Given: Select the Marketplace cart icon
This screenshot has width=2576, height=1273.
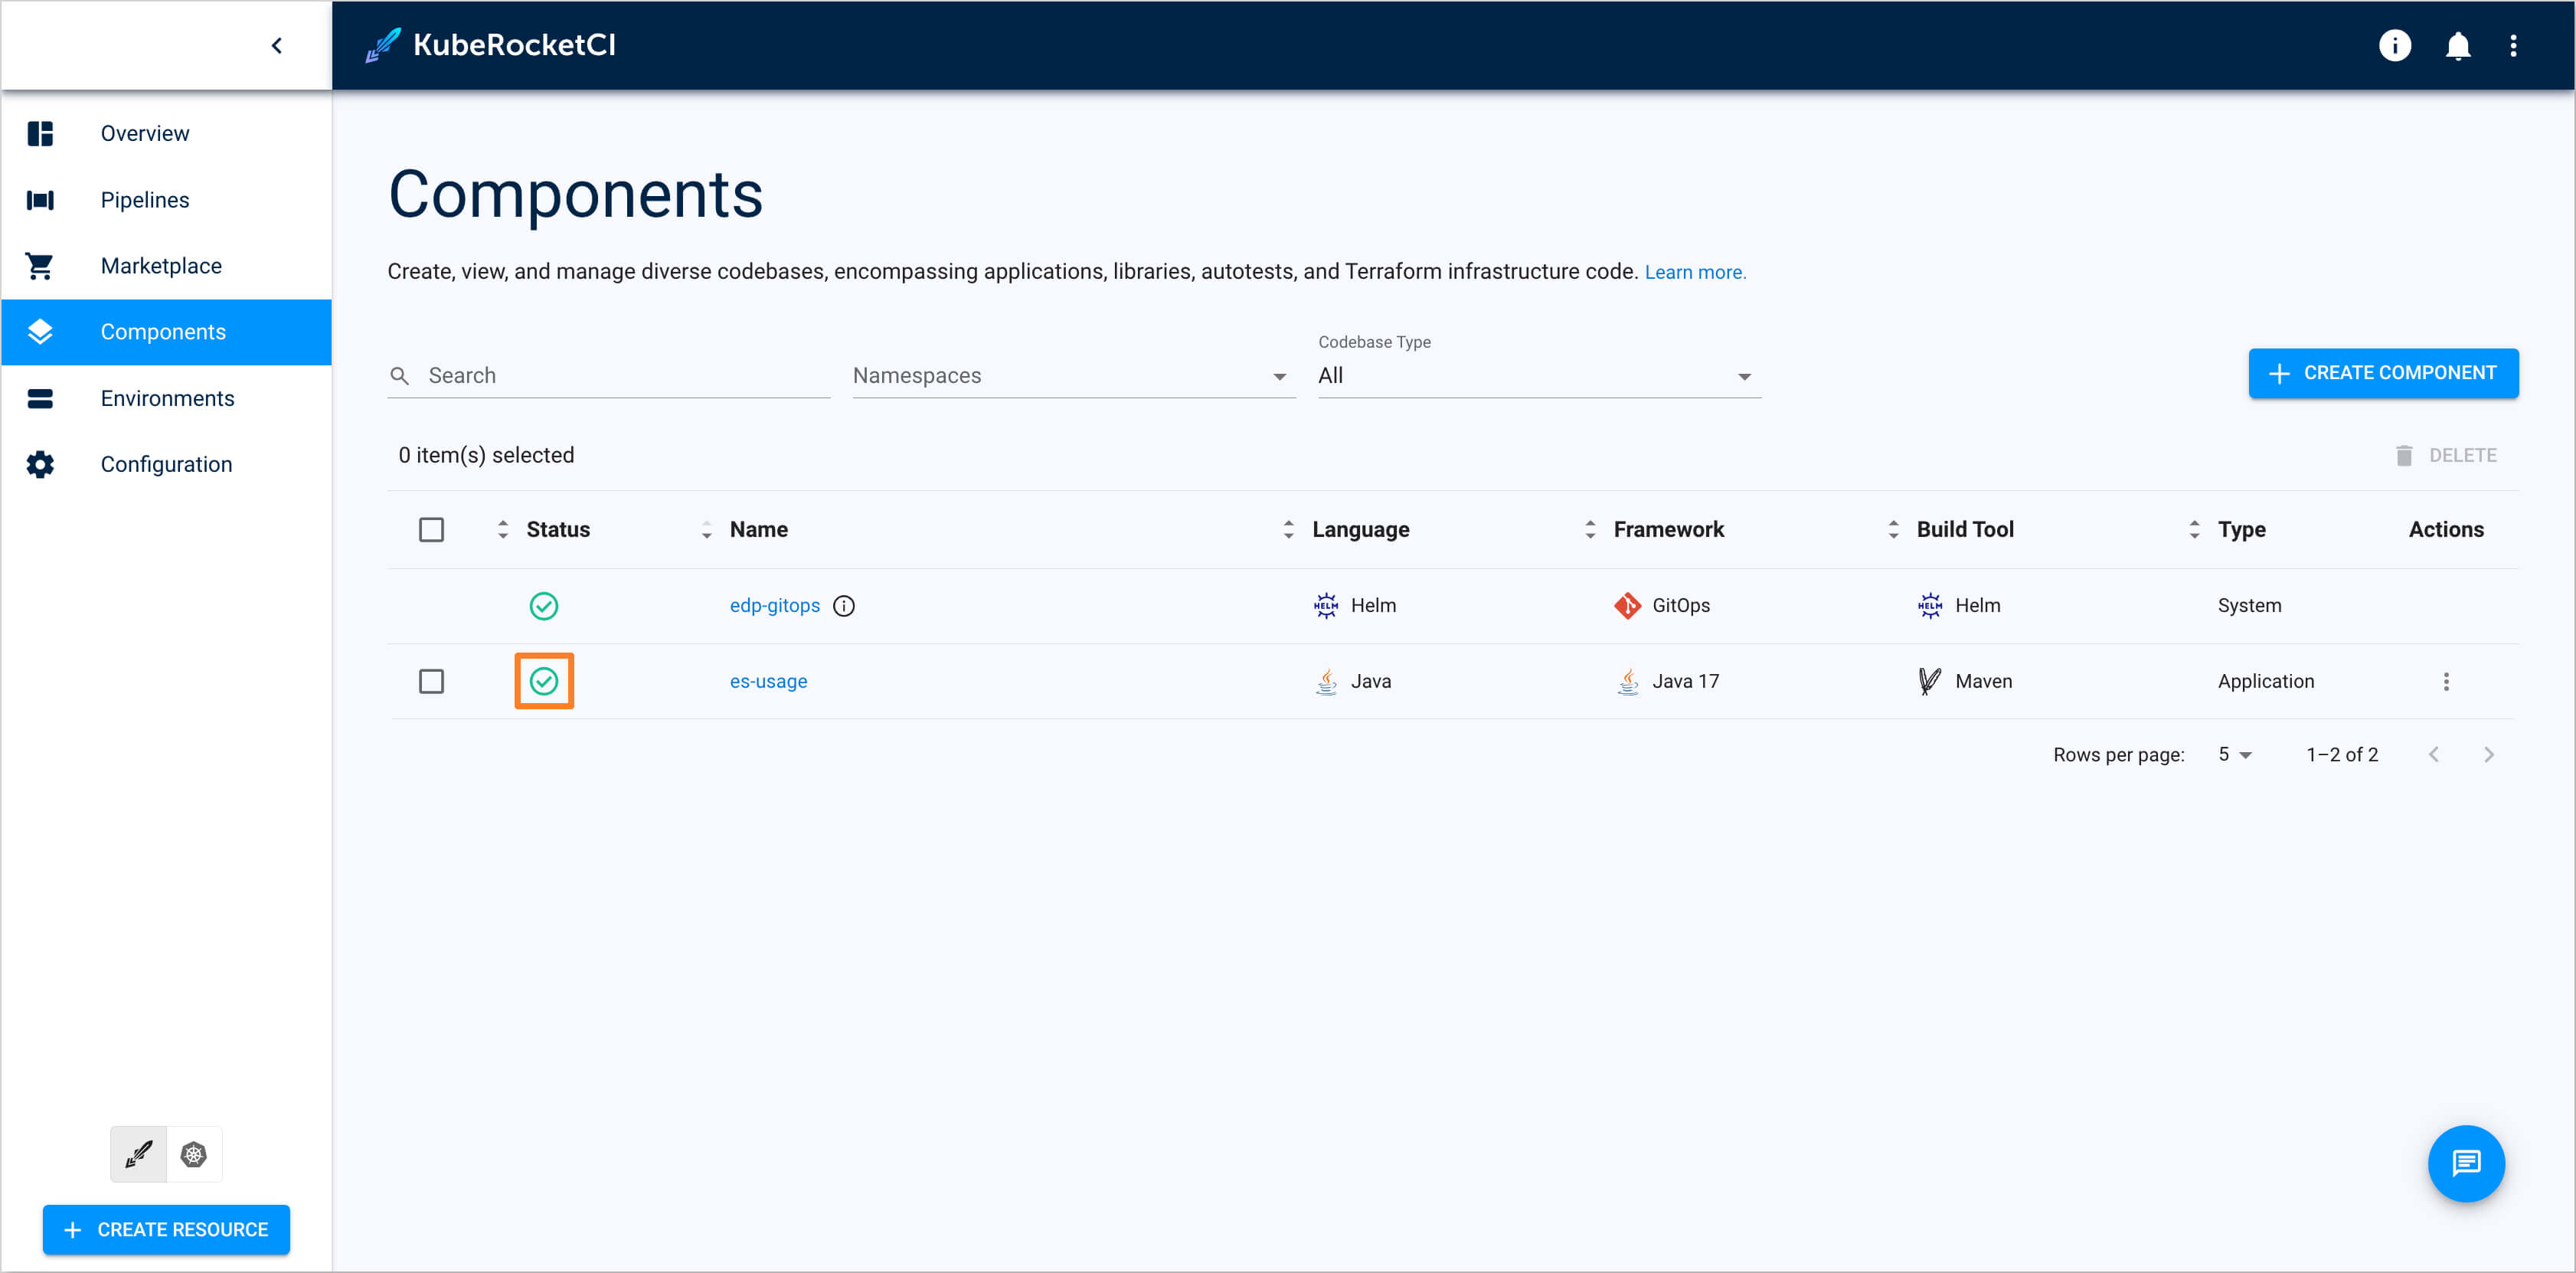Looking at the screenshot, I should (x=40, y=265).
